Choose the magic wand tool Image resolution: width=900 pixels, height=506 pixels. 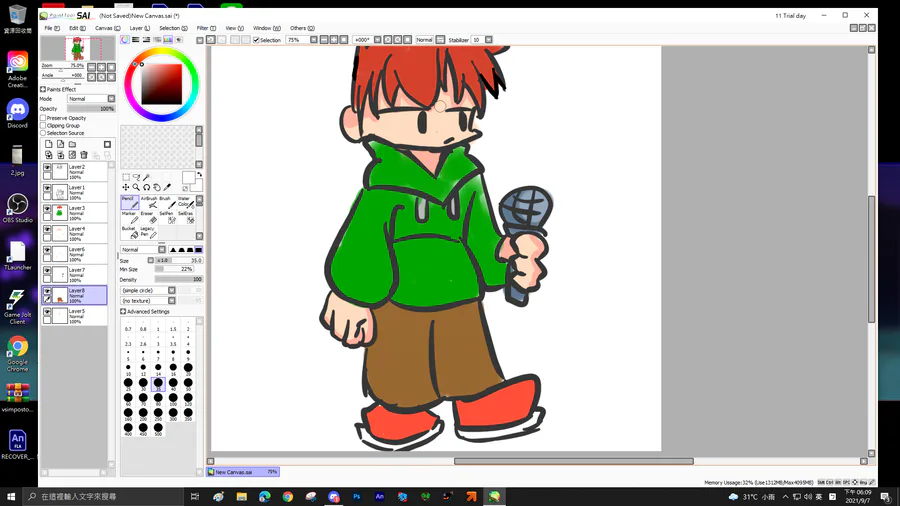click(x=146, y=177)
